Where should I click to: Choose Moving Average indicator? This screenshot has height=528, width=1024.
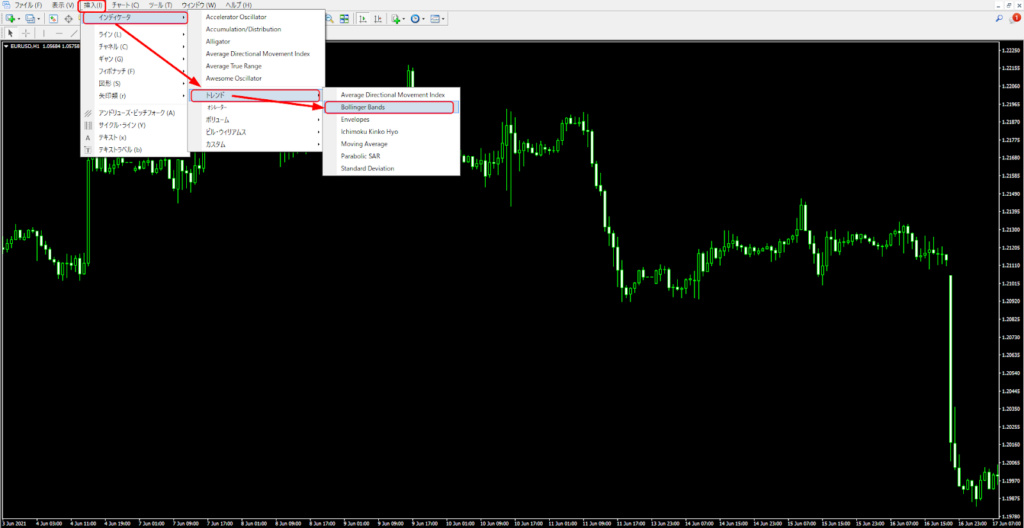pos(364,144)
